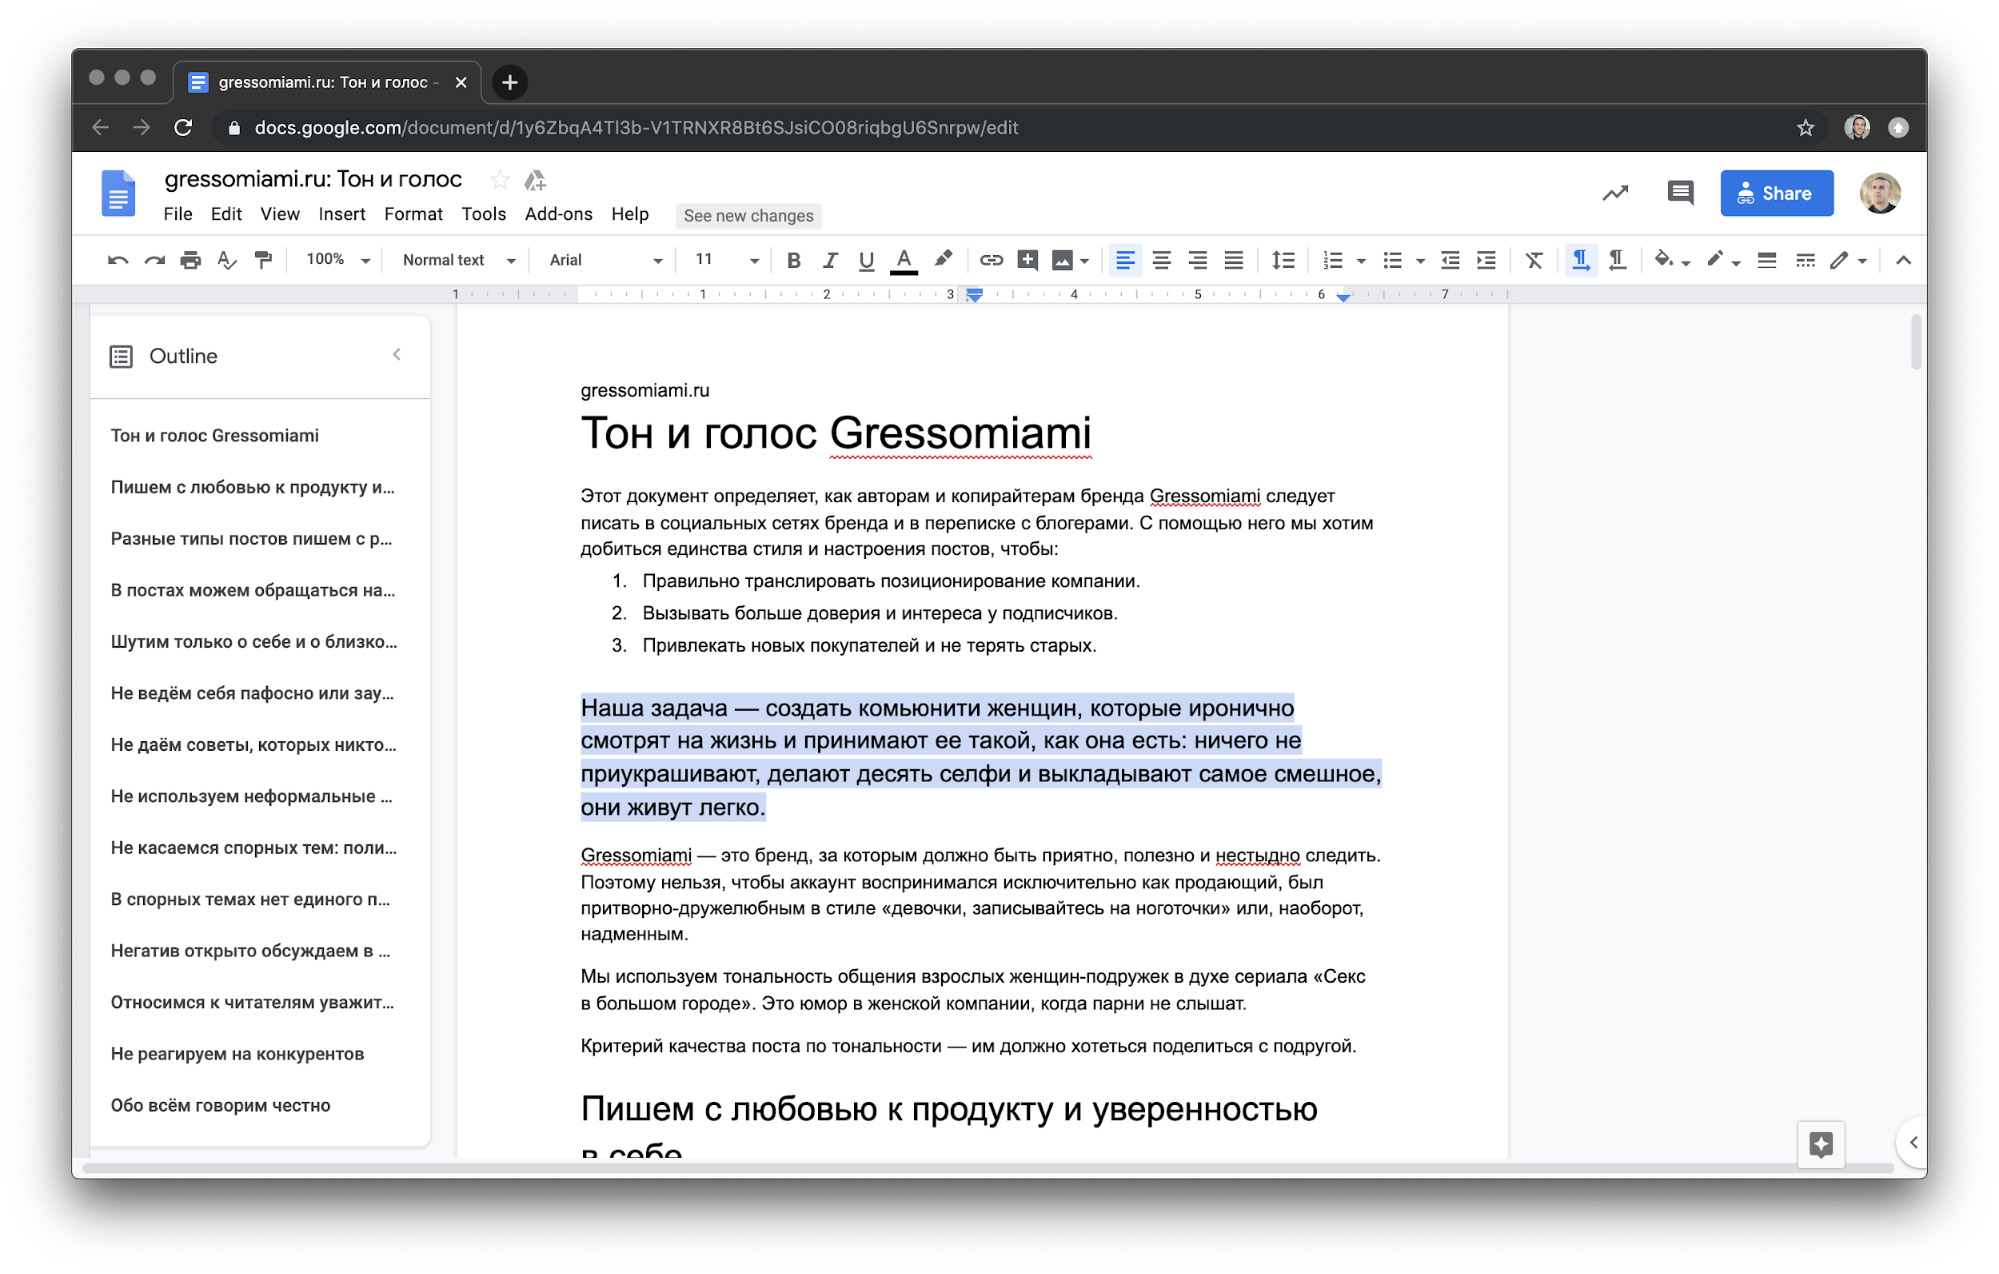The height and width of the screenshot is (1274, 1999).
Task: Toggle center alignment
Action: coord(1161,260)
